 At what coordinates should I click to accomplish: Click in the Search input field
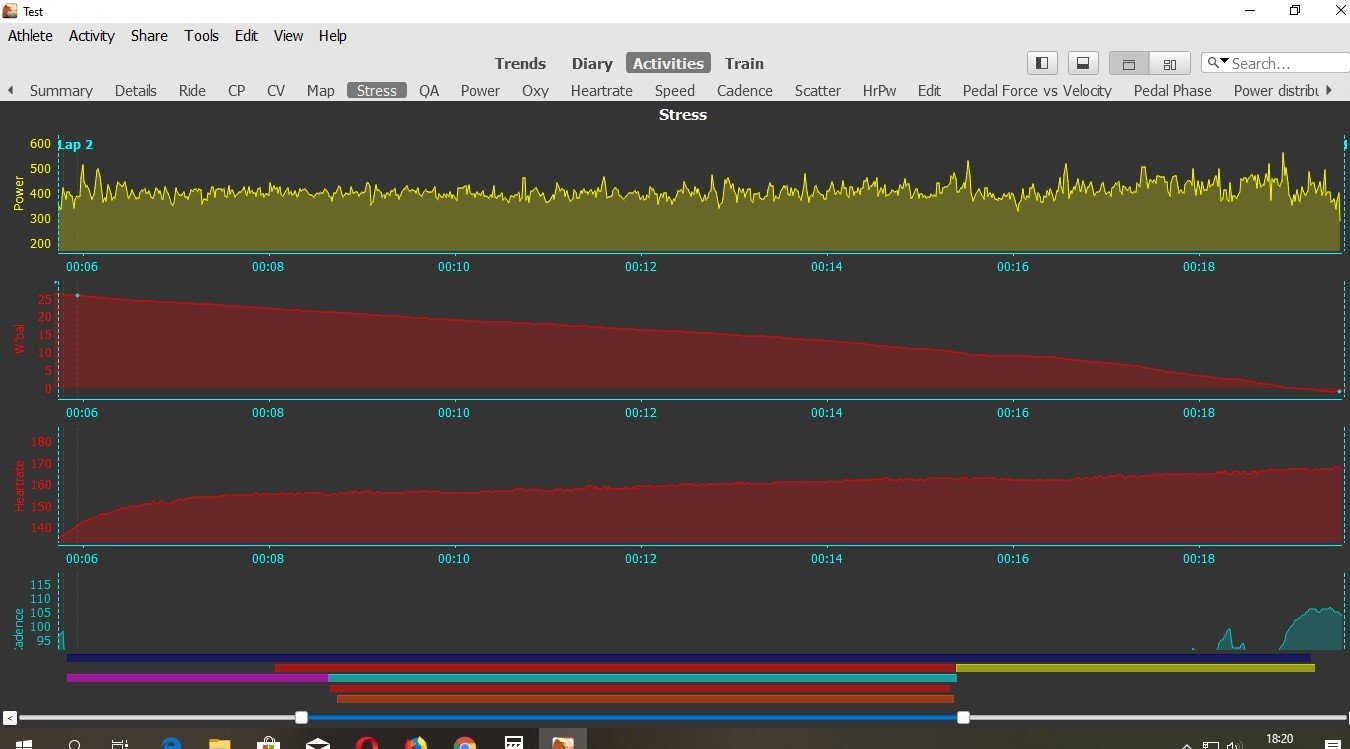(x=1286, y=63)
